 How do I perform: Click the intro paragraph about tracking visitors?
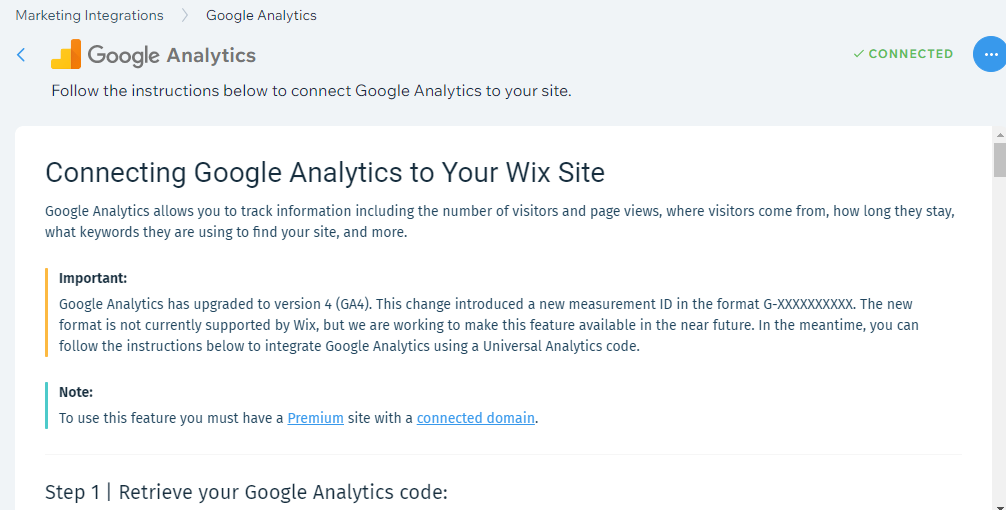click(500, 221)
